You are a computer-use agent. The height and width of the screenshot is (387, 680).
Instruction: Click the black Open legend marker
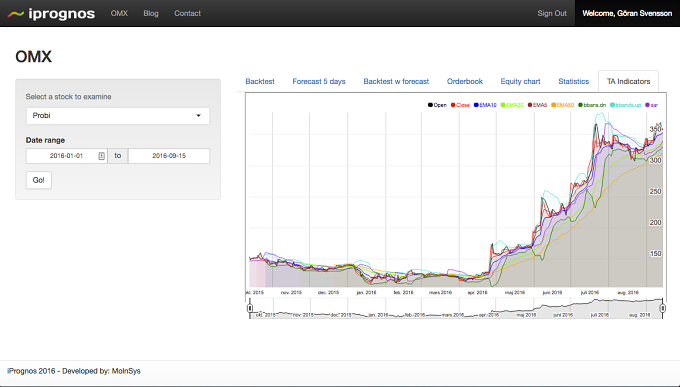pyautogui.click(x=430, y=105)
